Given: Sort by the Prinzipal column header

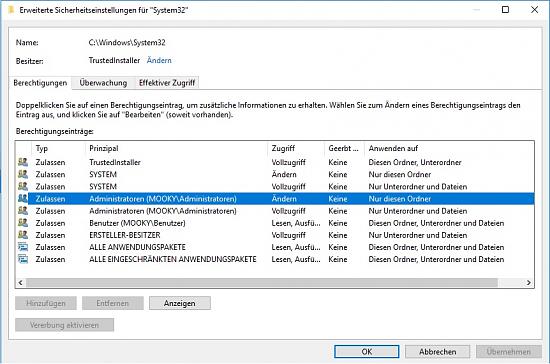Looking at the screenshot, I should click(176, 148).
